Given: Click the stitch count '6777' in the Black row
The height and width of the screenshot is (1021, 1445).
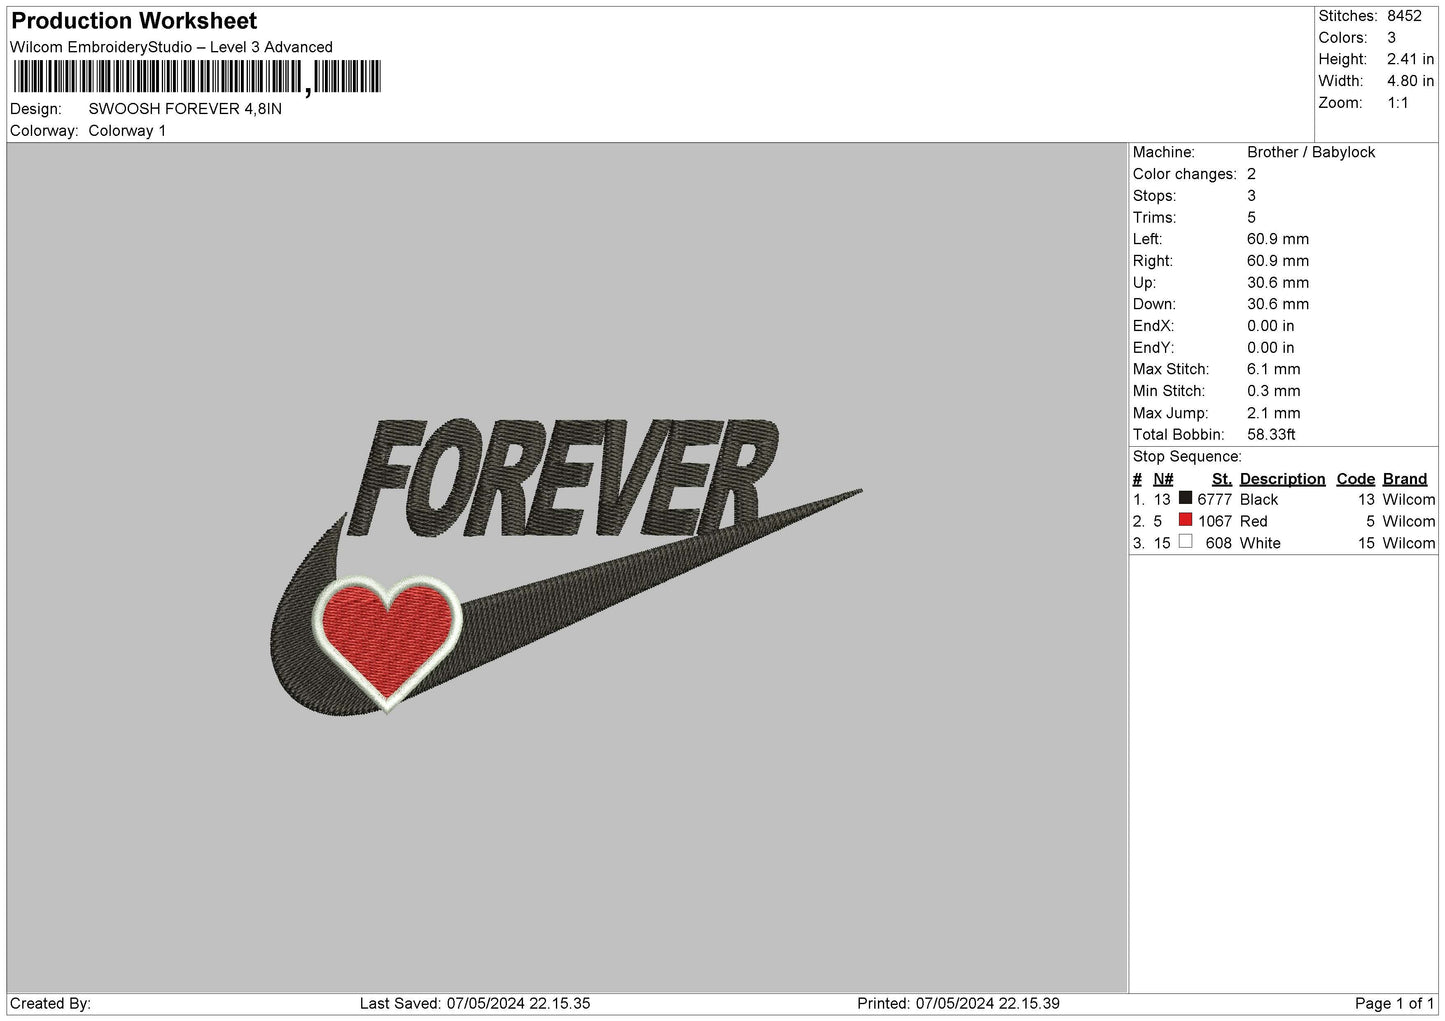Looking at the screenshot, I should pyautogui.click(x=1215, y=500).
